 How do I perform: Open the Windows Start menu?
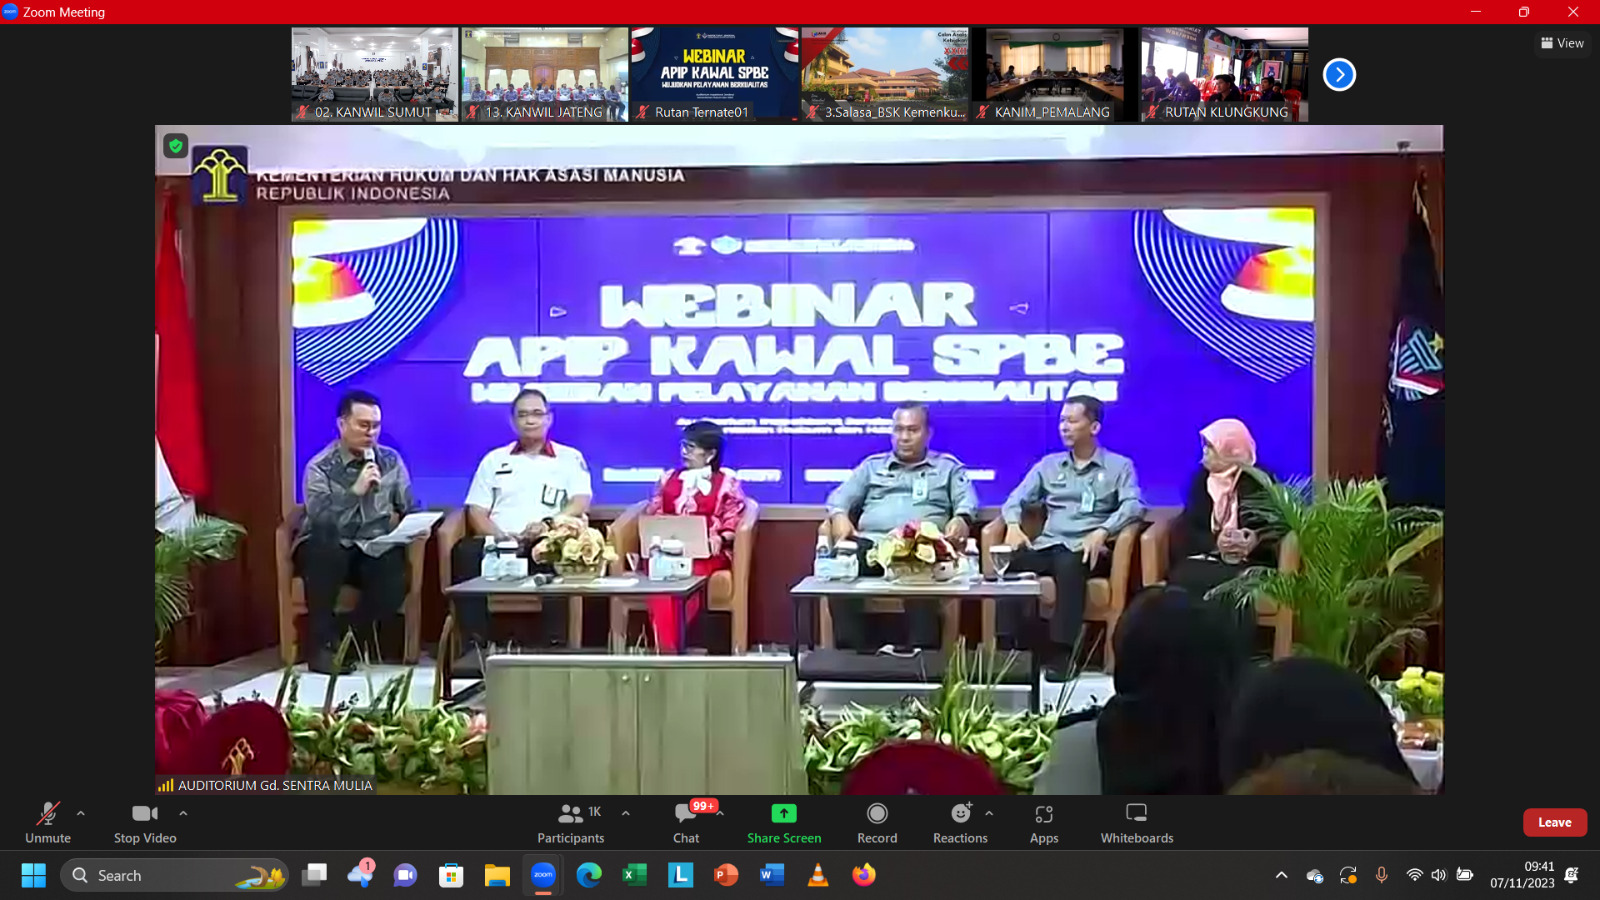[33, 875]
